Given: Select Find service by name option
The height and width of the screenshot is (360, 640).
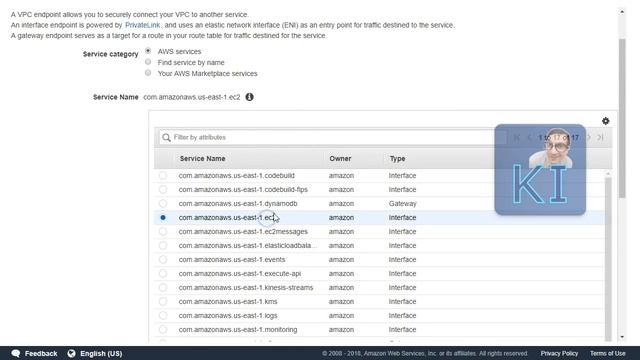Looking at the screenshot, I should click(148, 62).
